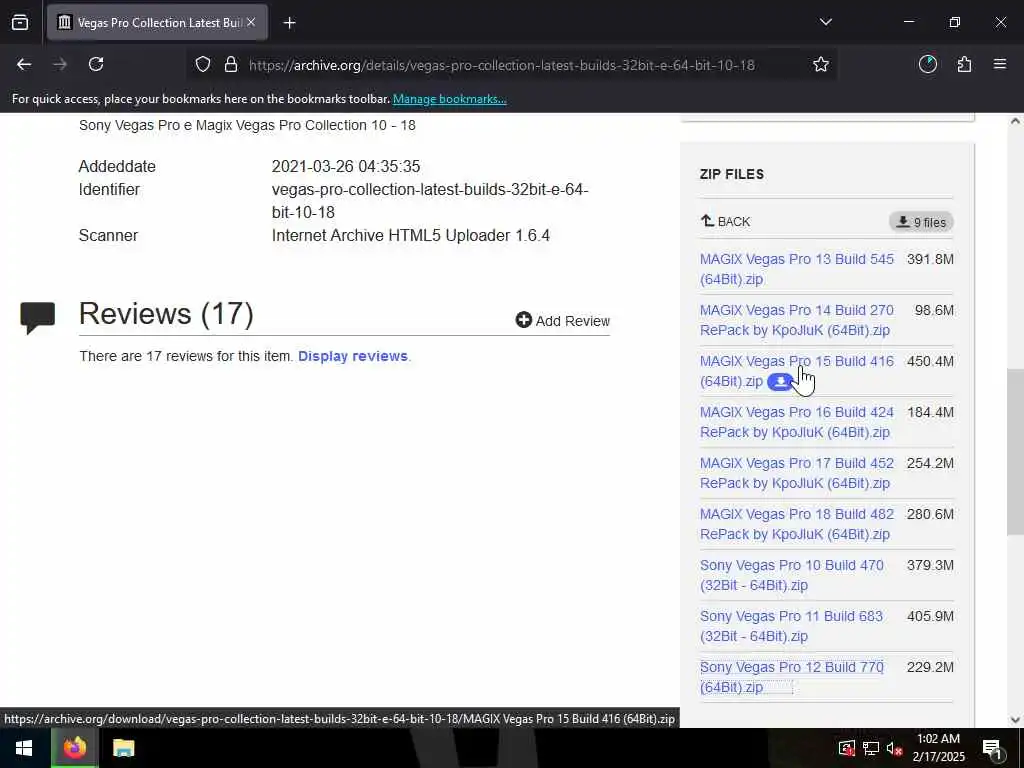The width and height of the screenshot is (1024, 768).
Task: Reload the current page
Action: click(96, 64)
